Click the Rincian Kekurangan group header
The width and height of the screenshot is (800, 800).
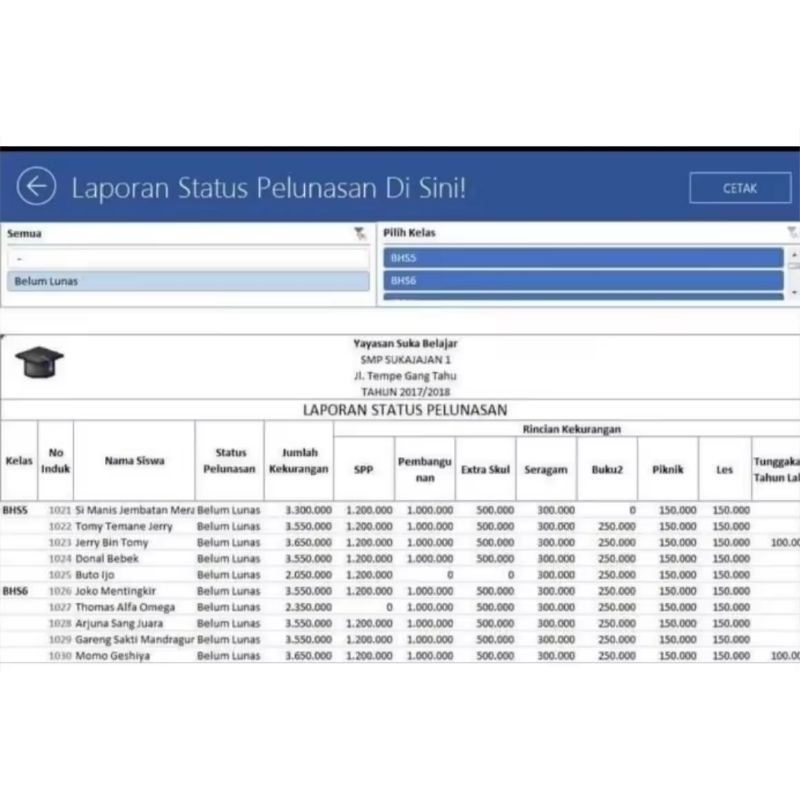point(571,429)
